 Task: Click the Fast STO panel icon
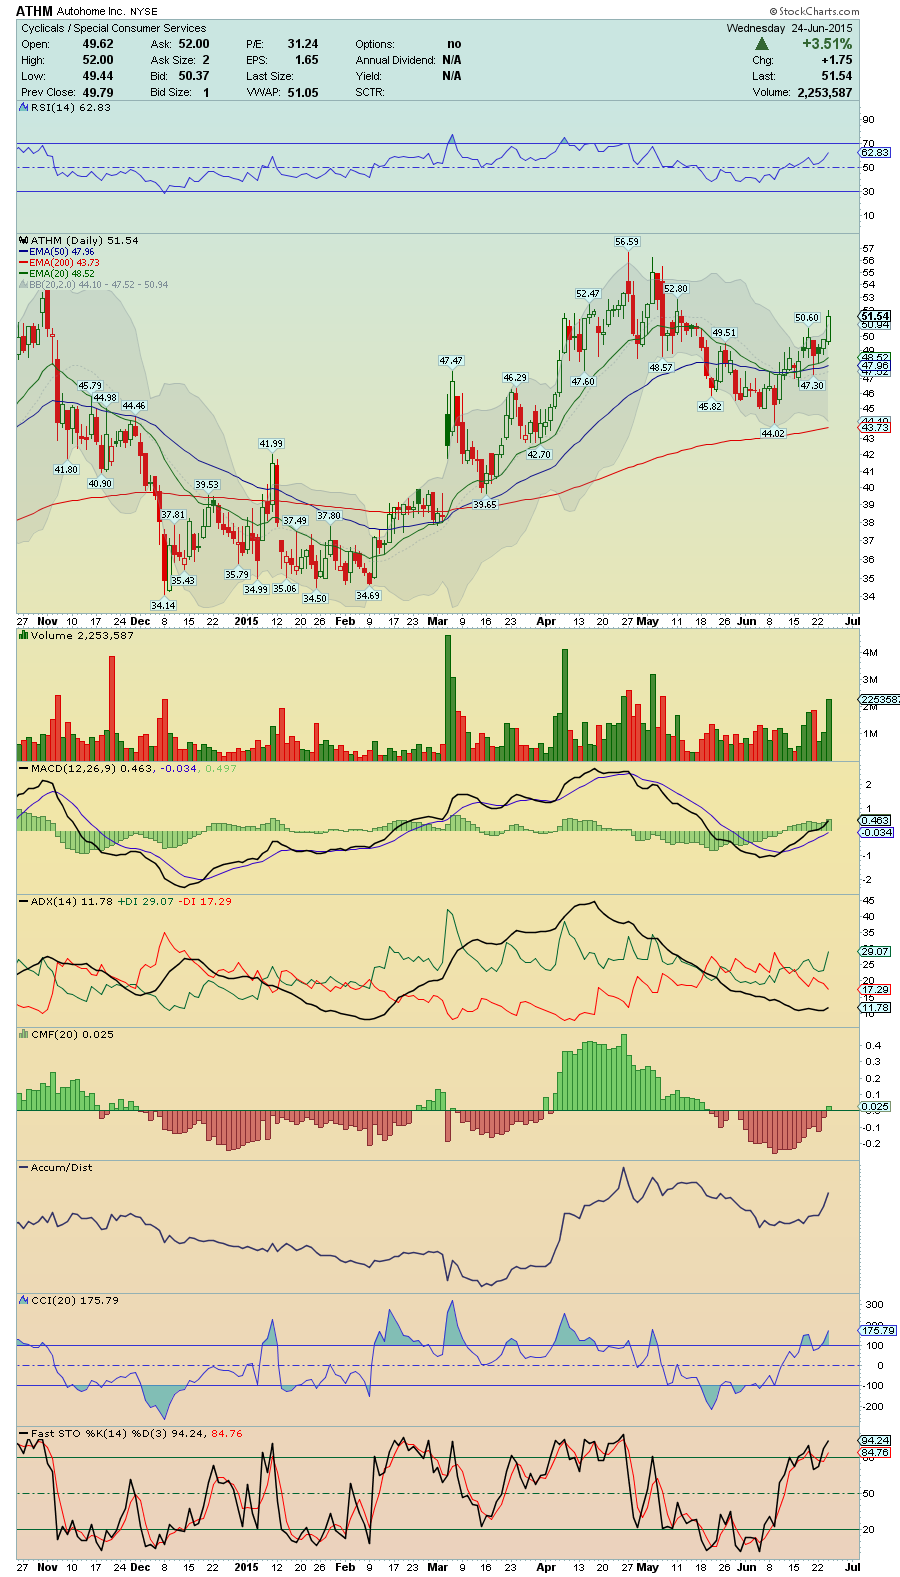click(x=23, y=1434)
